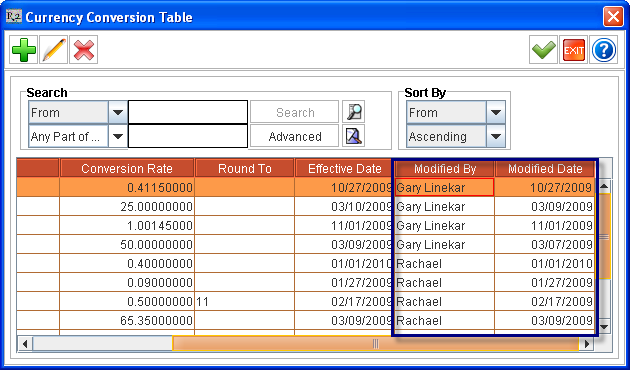Viewport: 630px width, 370px height.
Task: Click Effective Date cell 11/01/2009
Action: pos(344,225)
